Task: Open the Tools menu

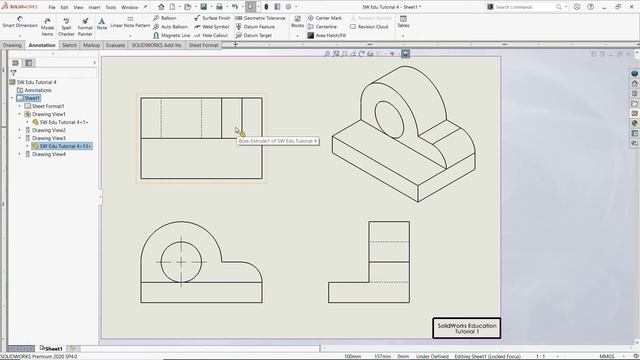Action: tap(111, 7)
